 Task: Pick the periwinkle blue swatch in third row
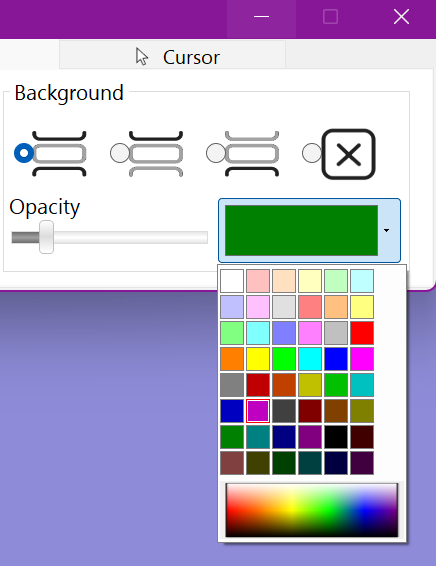(284, 333)
